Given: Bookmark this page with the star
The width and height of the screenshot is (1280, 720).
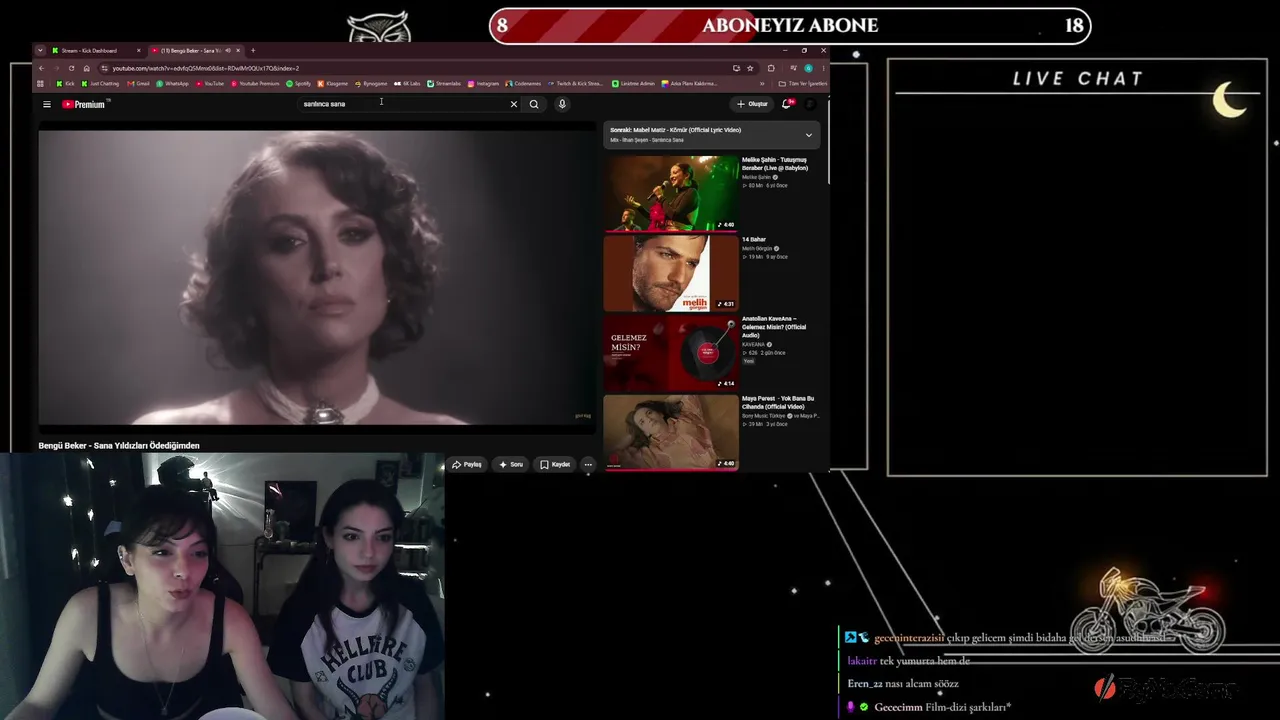Looking at the screenshot, I should point(750,68).
